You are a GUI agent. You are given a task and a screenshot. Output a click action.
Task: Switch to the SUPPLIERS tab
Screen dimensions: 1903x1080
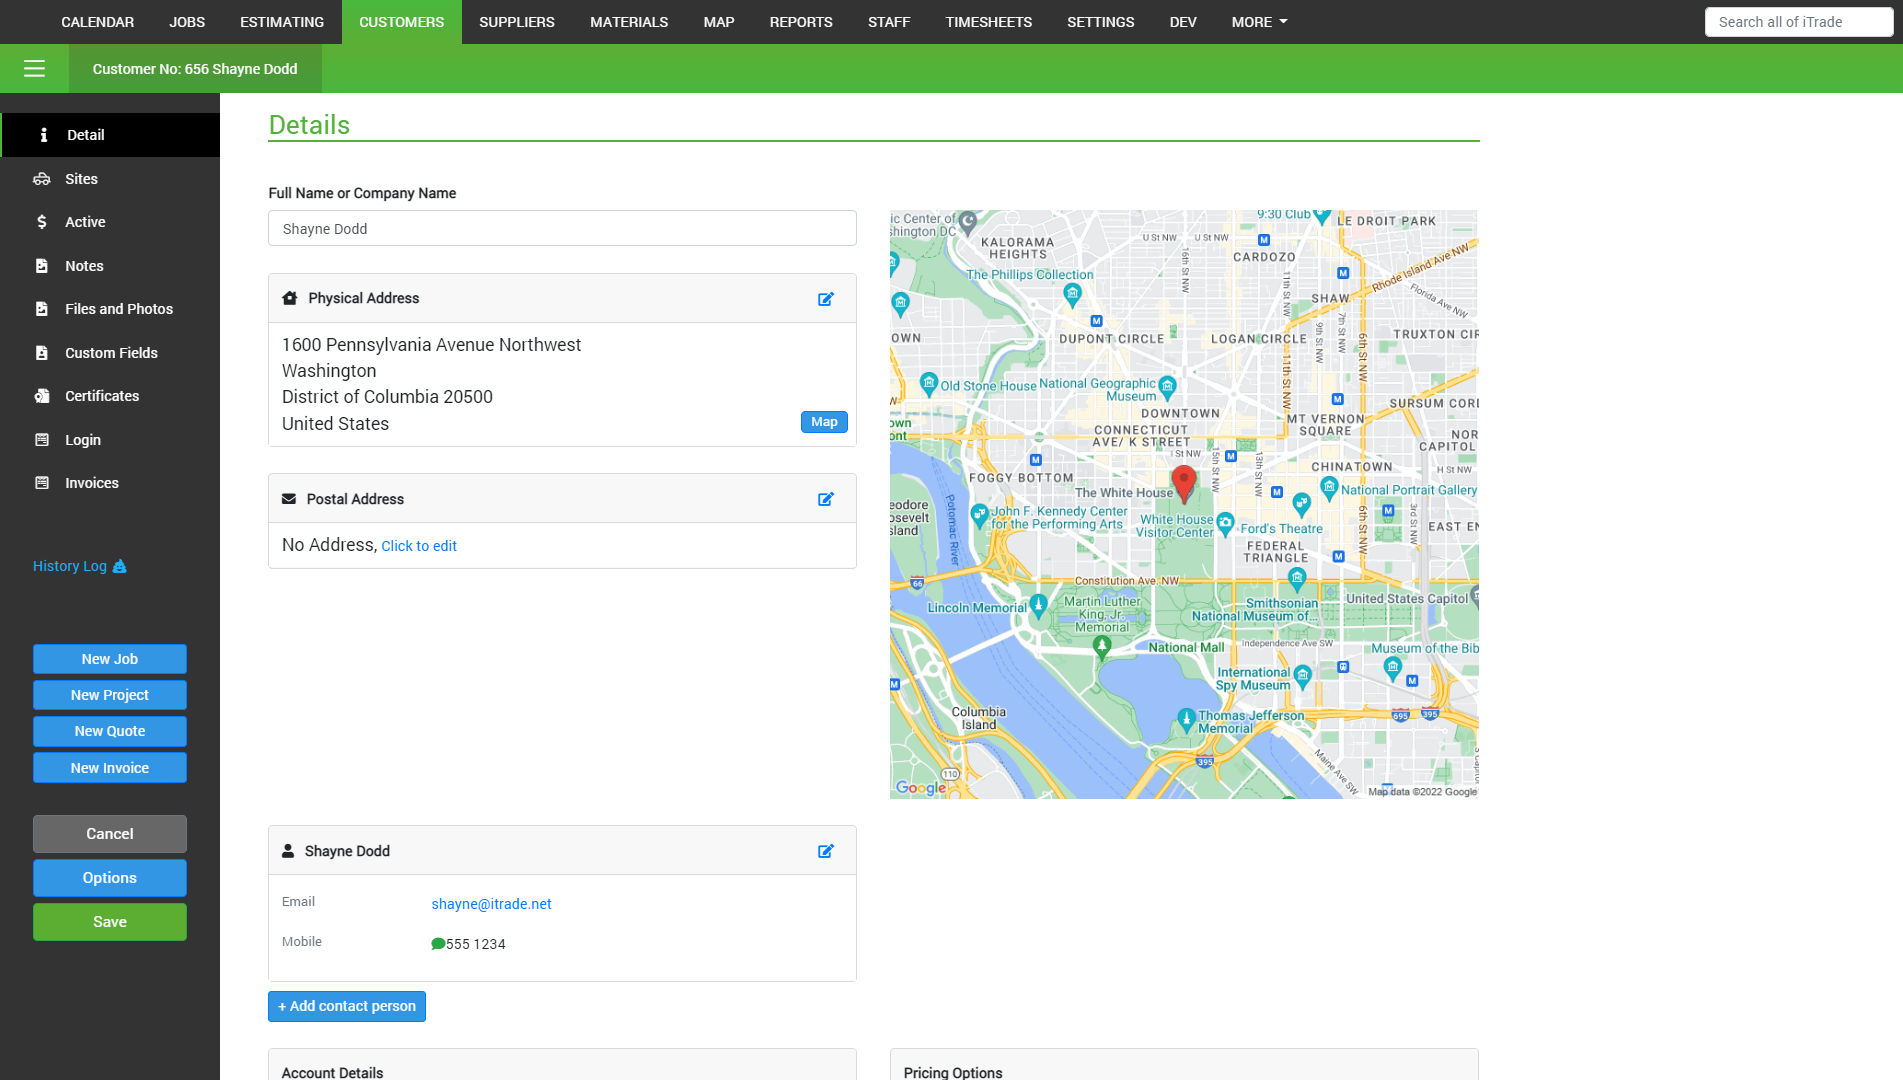pos(516,21)
